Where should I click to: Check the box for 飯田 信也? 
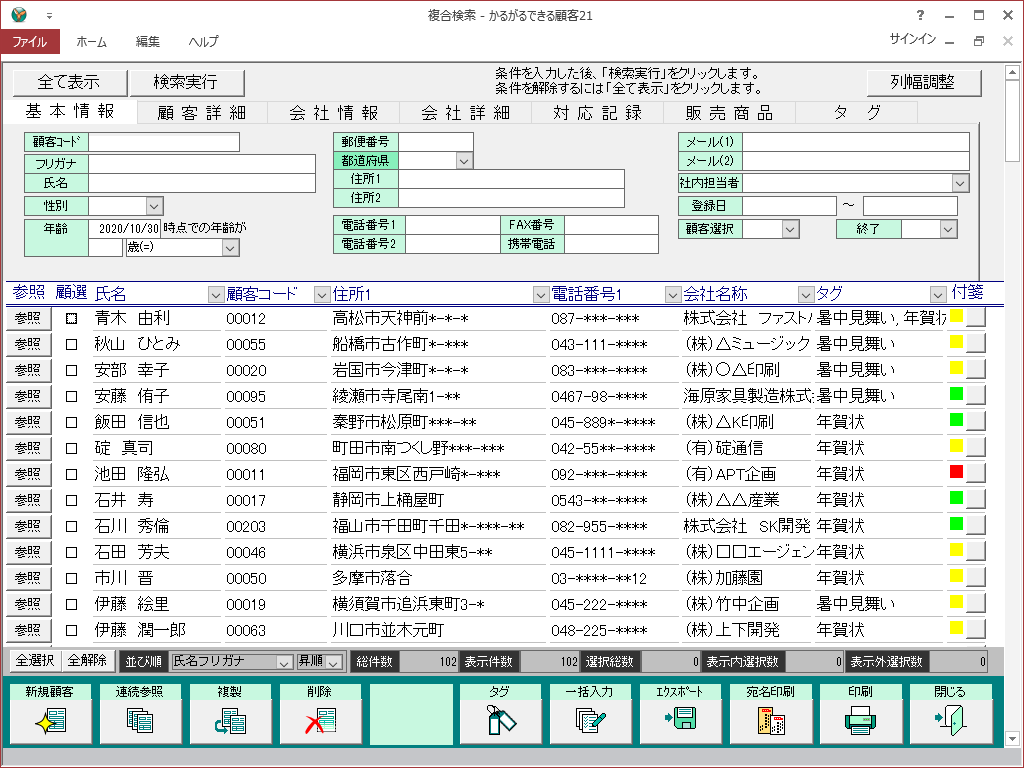72,423
